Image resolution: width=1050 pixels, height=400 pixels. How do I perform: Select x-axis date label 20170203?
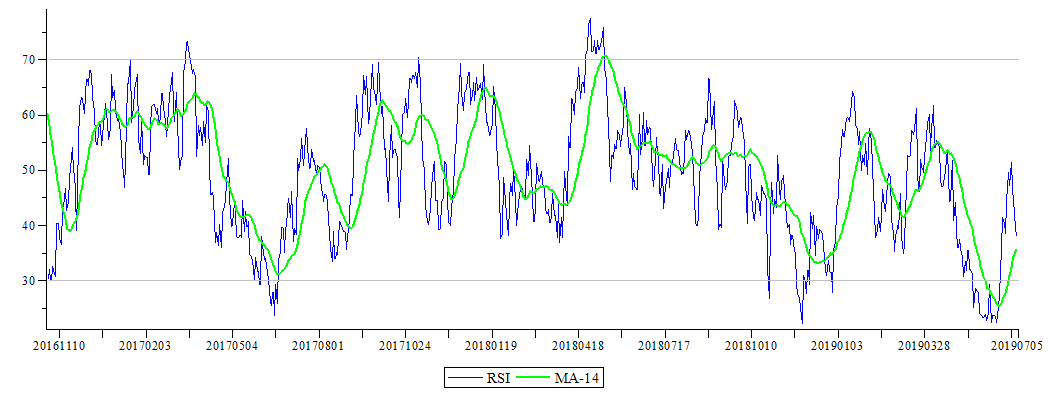pos(147,346)
